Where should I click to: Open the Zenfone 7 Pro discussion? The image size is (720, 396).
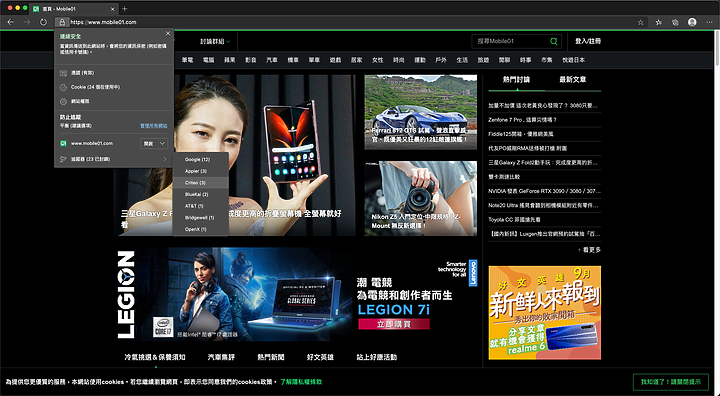[522, 120]
